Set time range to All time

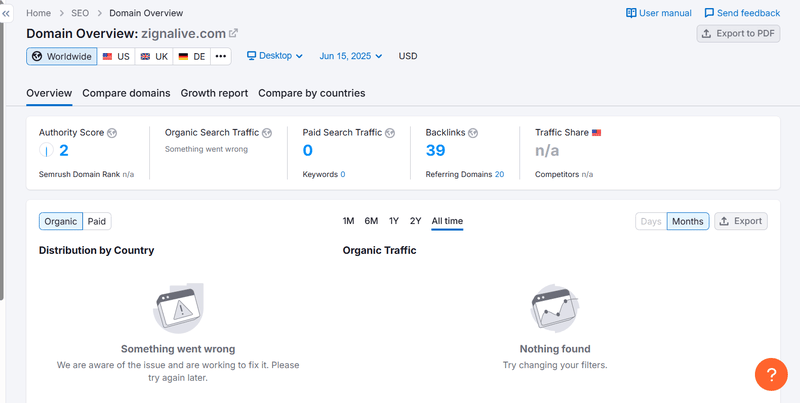447,221
